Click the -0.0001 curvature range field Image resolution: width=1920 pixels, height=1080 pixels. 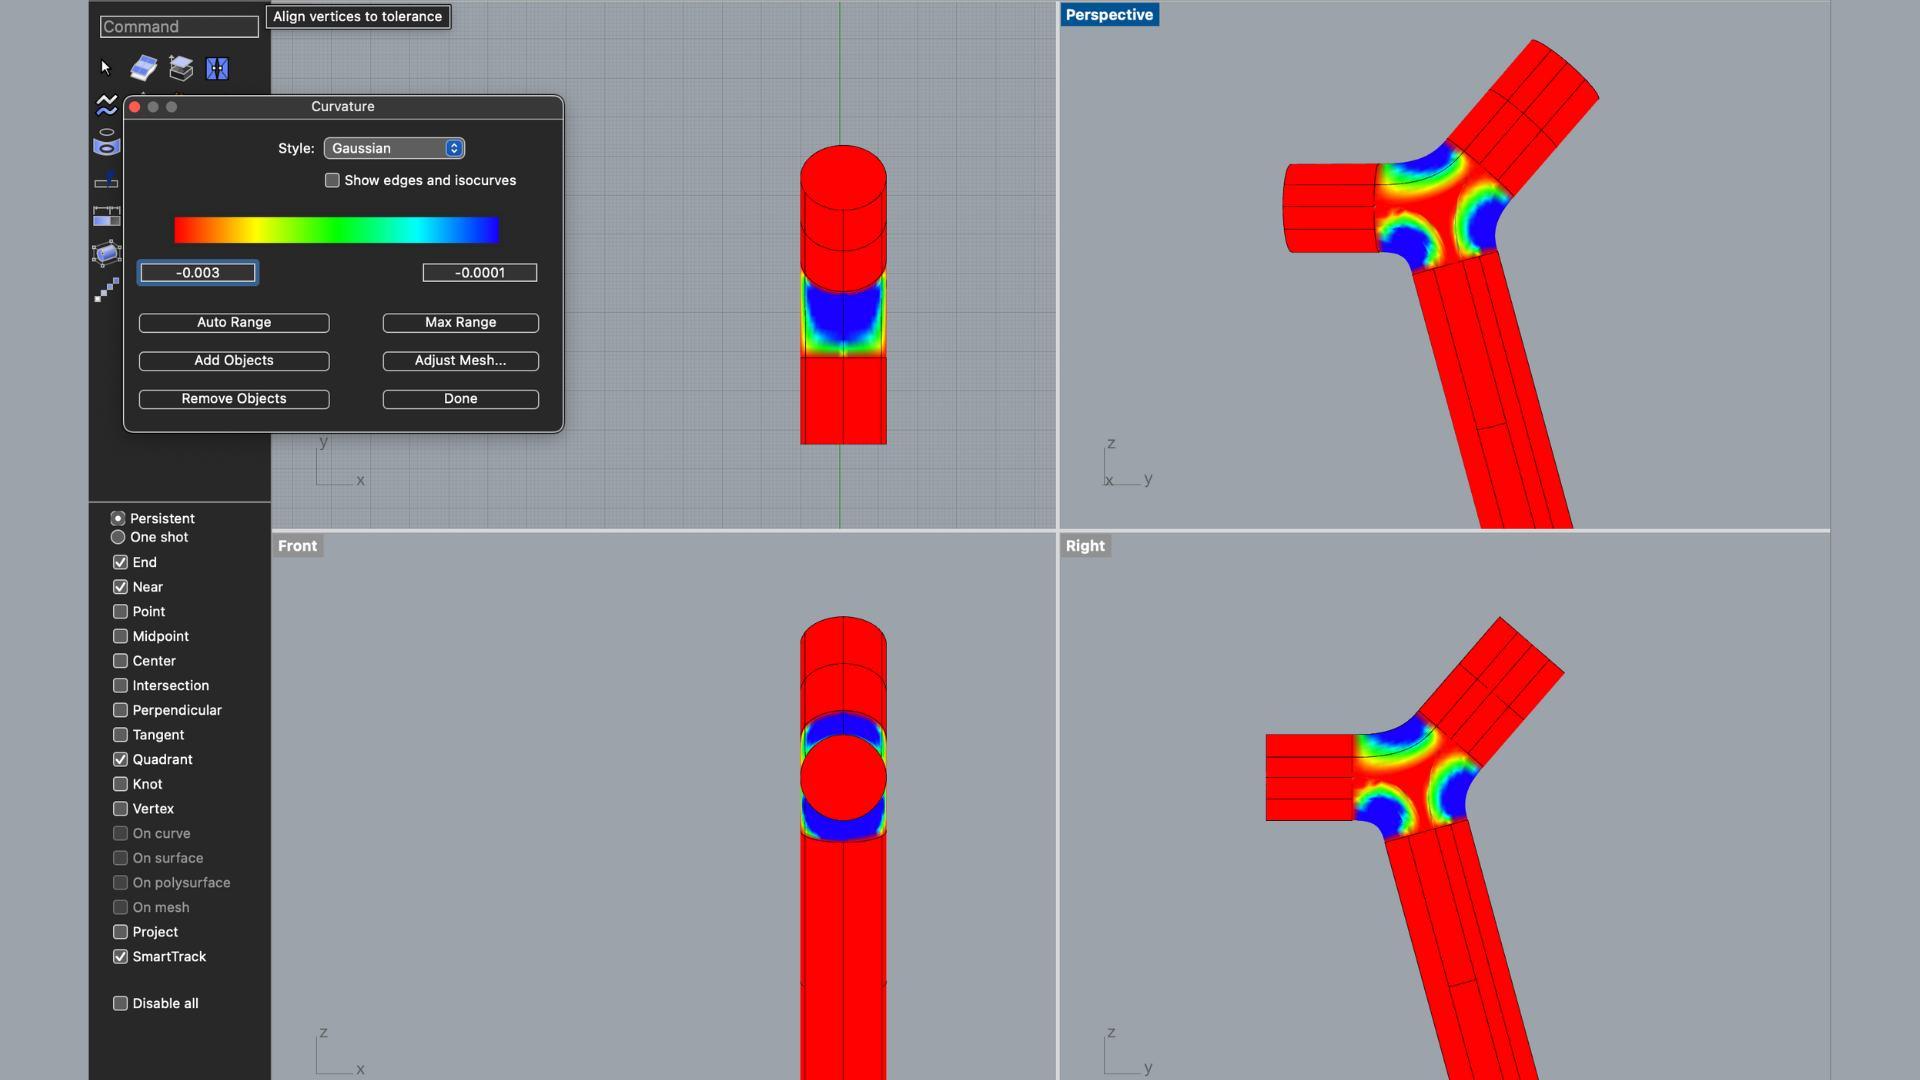[x=480, y=273]
